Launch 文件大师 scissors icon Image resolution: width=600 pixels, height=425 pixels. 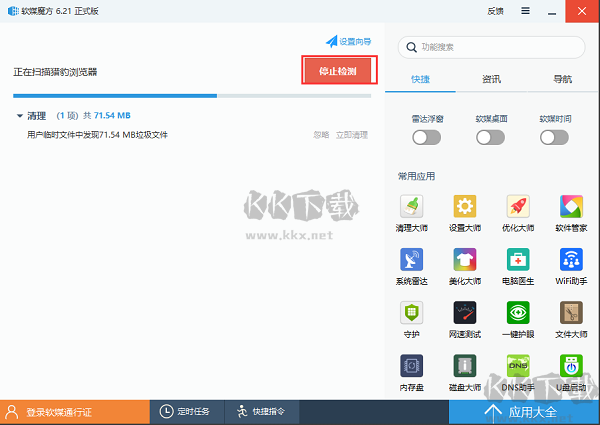pos(571,313)
